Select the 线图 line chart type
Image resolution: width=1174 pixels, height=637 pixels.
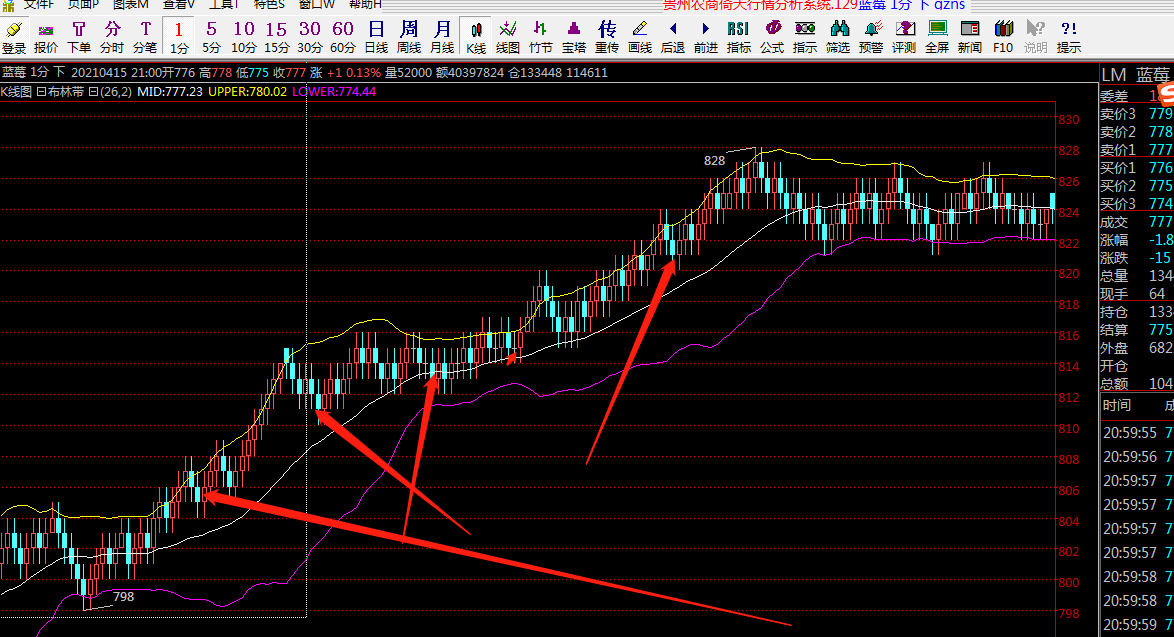tap(508, 37)
